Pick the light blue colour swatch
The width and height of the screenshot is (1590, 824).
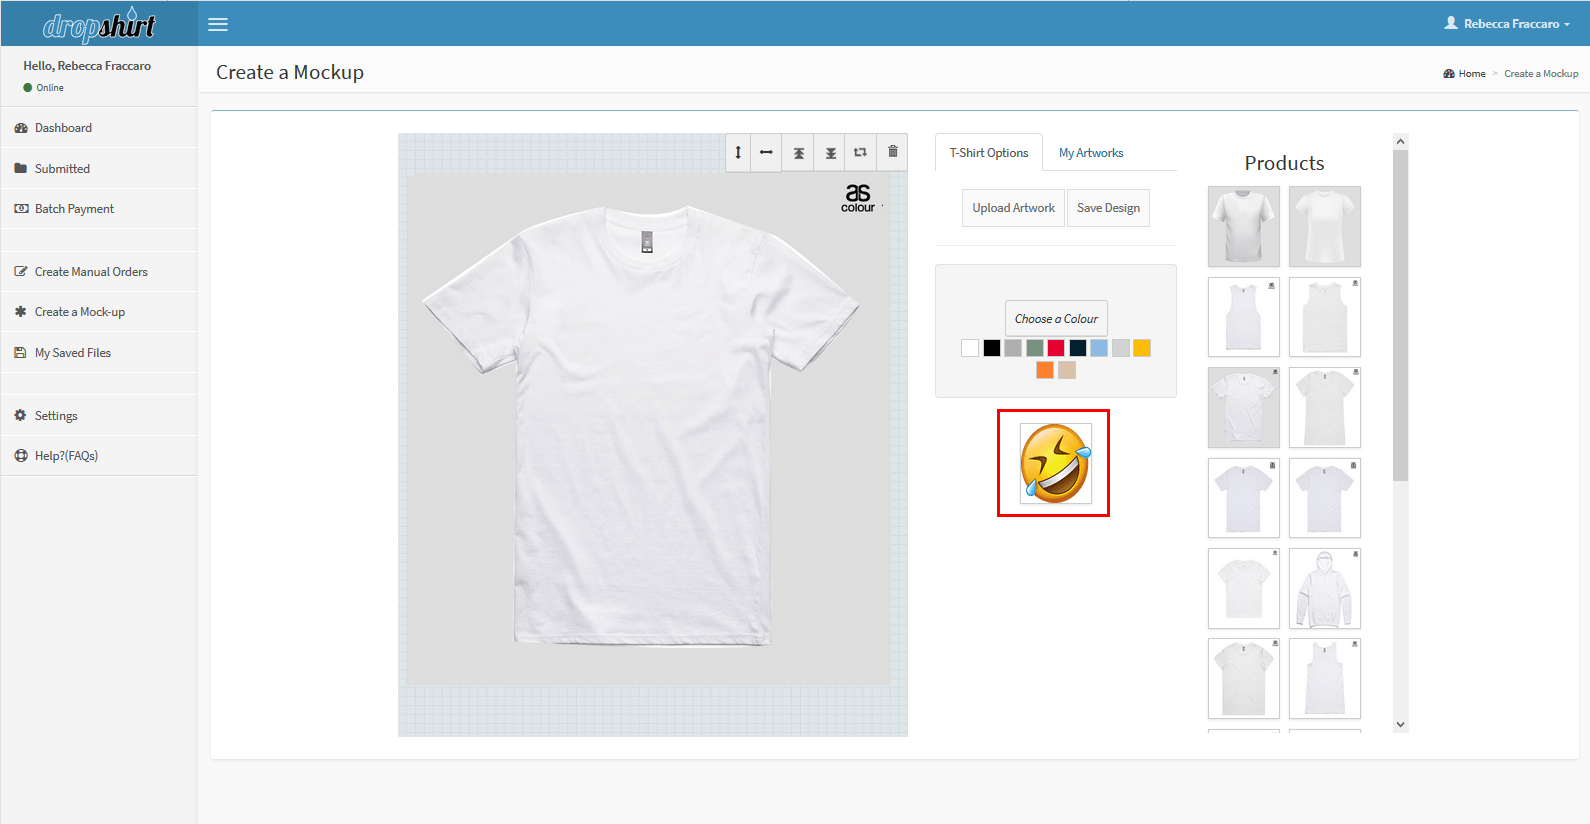click(x=1099, y=348)
